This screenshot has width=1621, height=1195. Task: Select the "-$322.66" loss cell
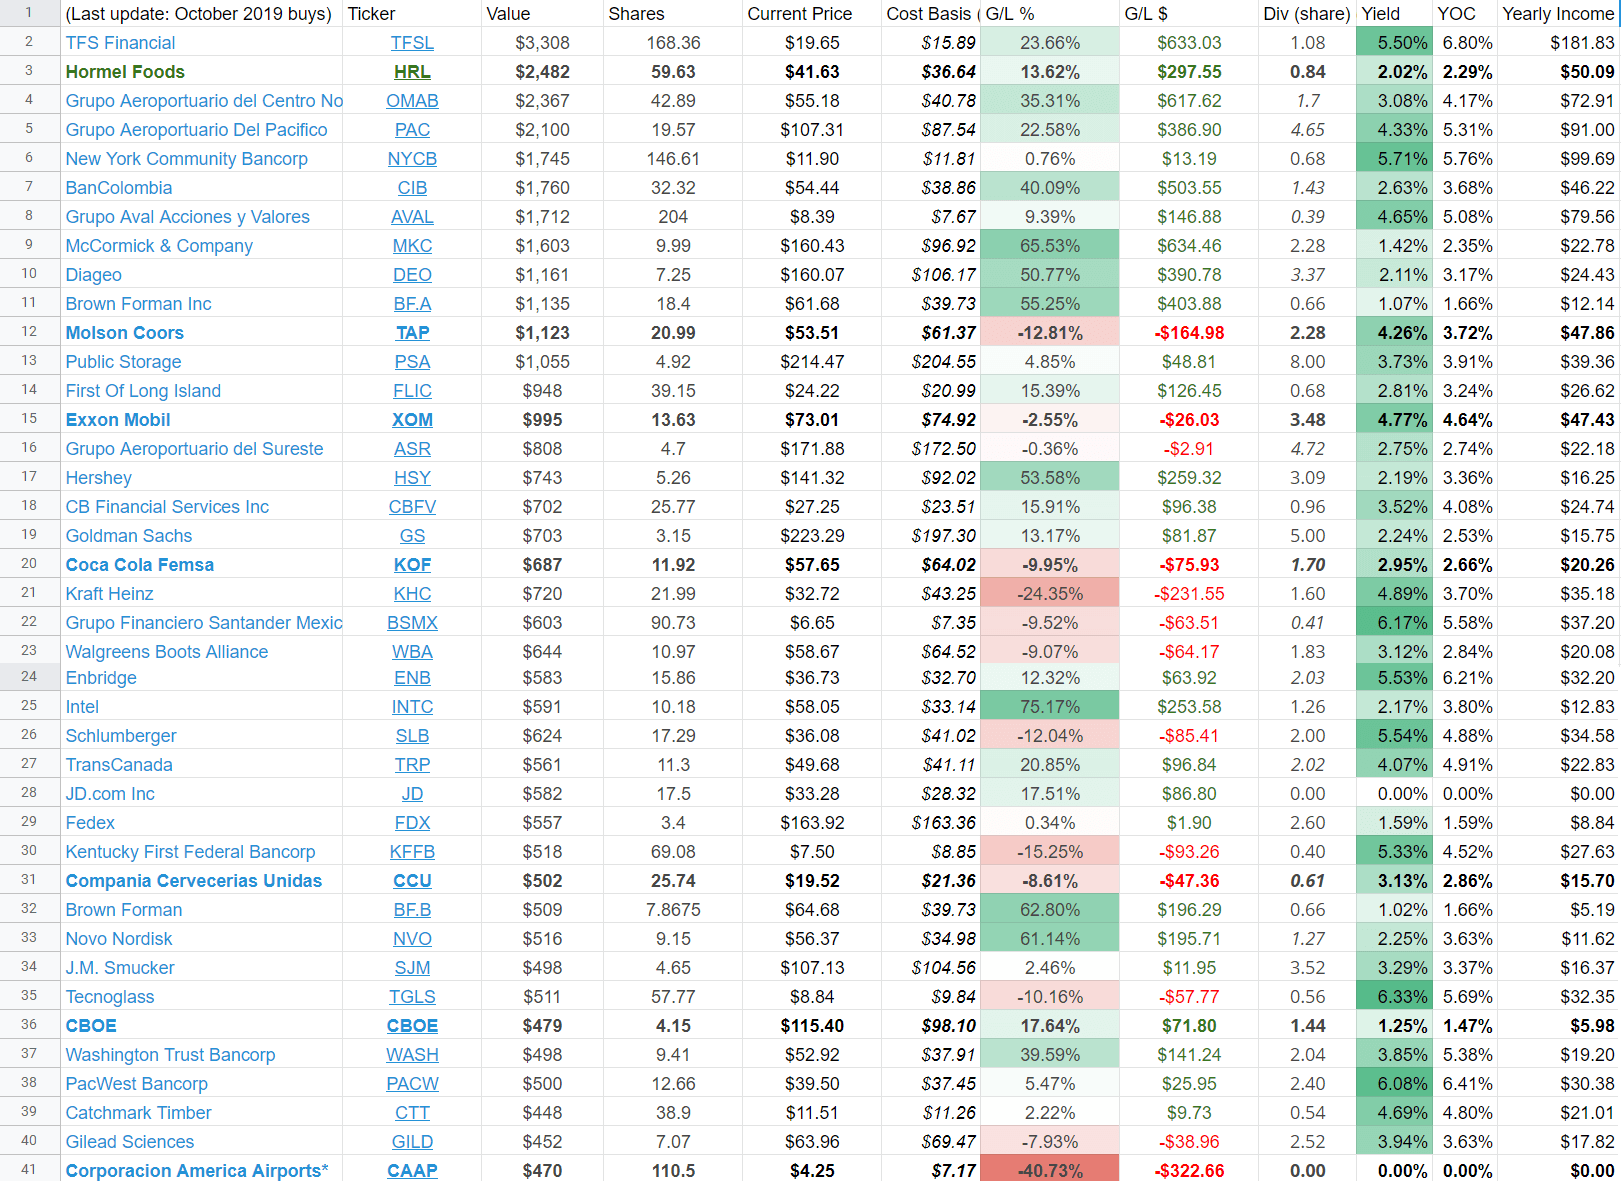click(x=1189, y=1171)
